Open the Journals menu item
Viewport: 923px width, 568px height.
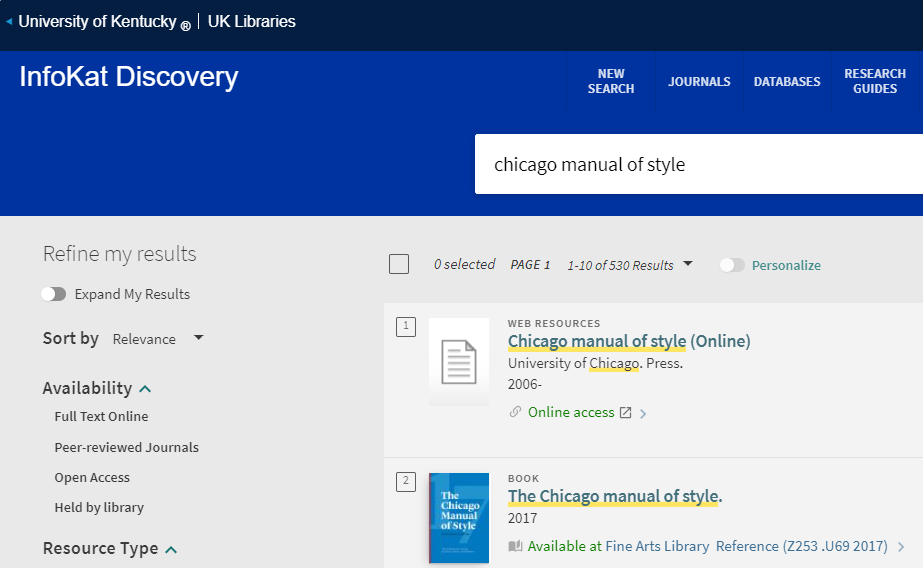pyautogui.click(x=699, y=82)
